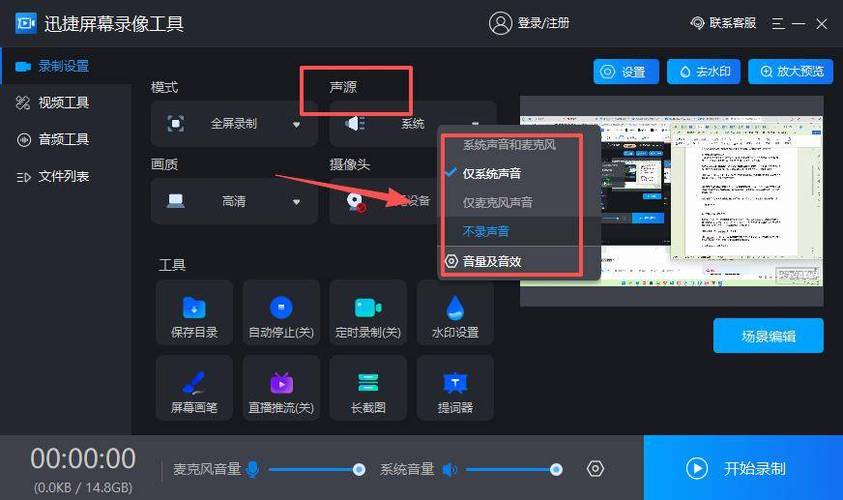Viewport: 843px width, 500px height.
Task: Click the 设置 settings button
Action: tap(626, 72)
